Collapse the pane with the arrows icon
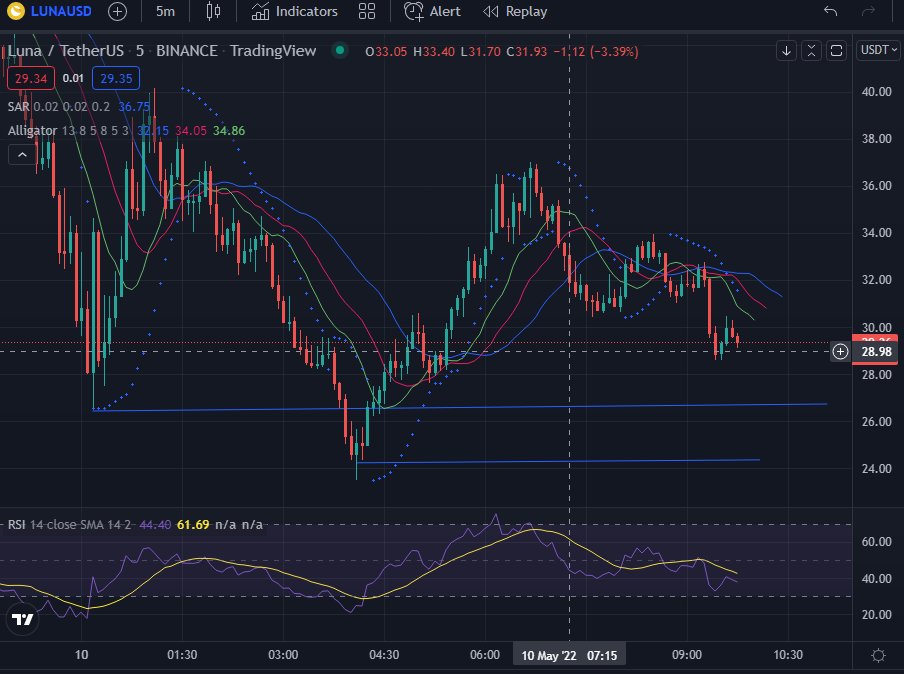This screenshot has height=674, width=904. 811,51
